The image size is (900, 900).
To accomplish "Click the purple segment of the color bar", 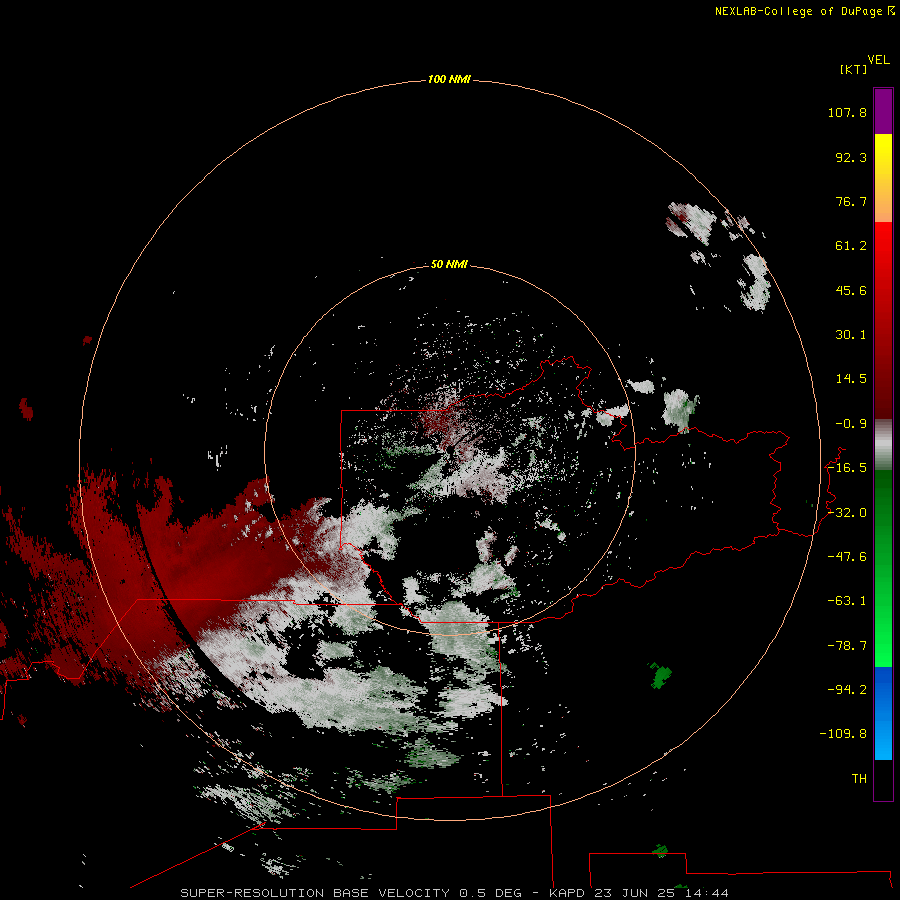I will [x=883, y=111].
